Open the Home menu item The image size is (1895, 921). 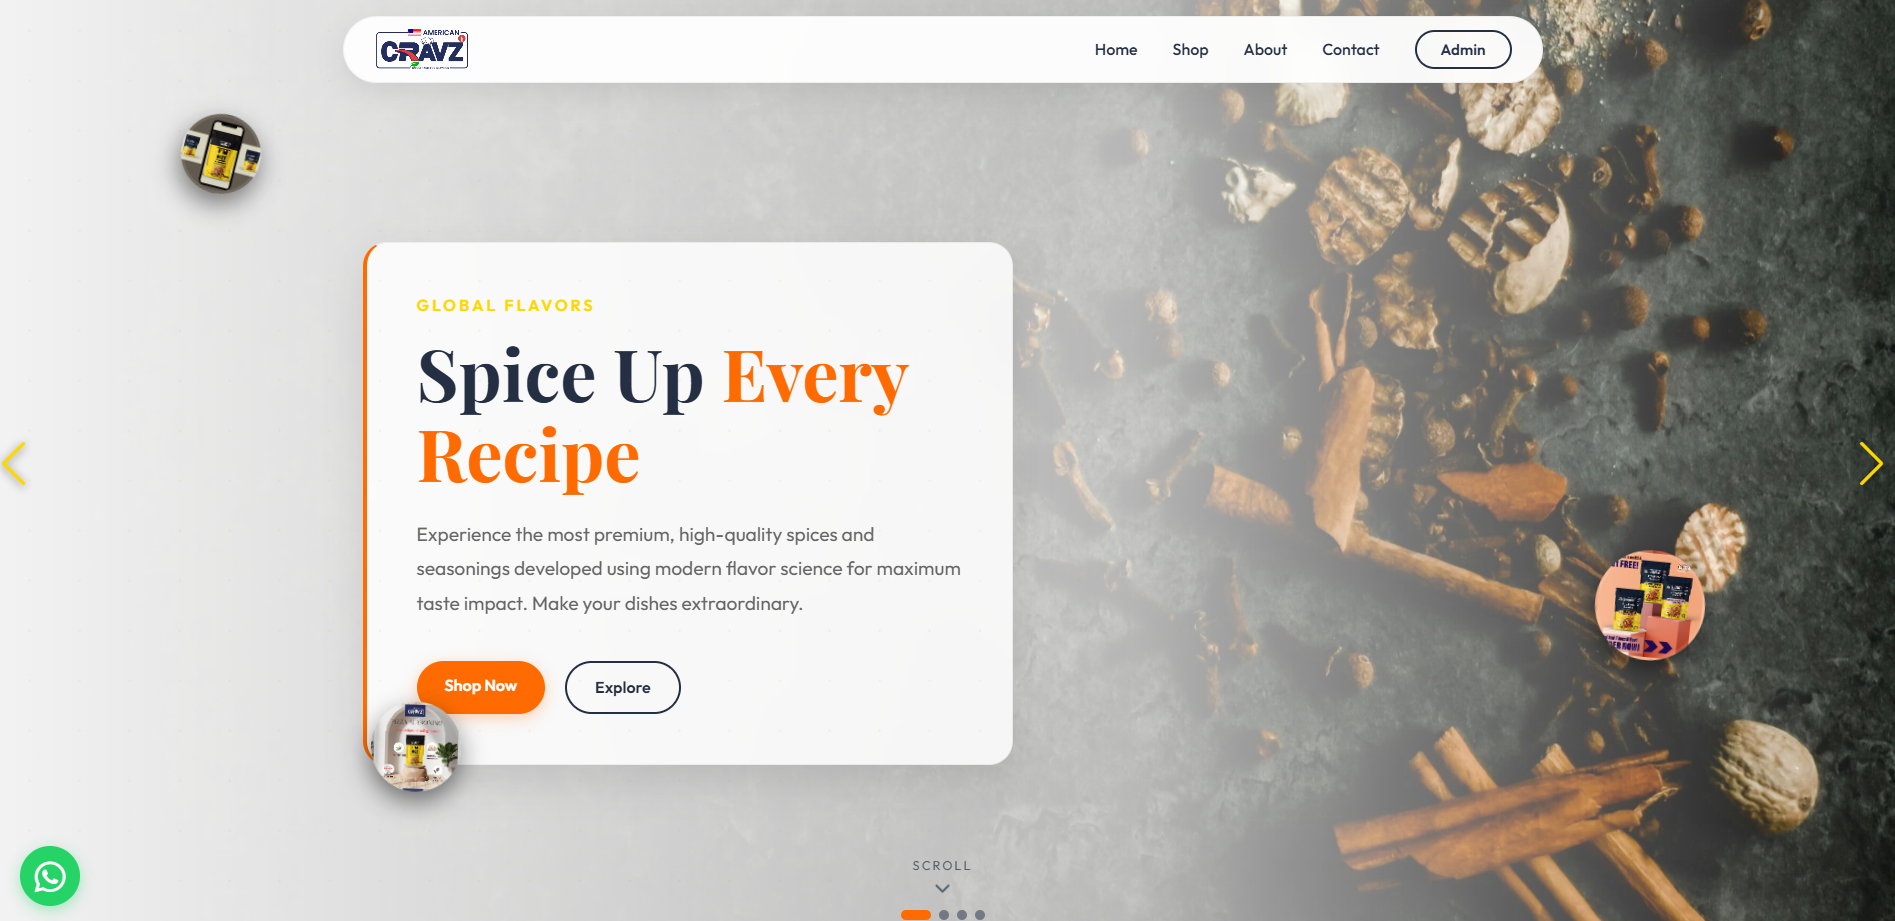[x=1116, y=50]
